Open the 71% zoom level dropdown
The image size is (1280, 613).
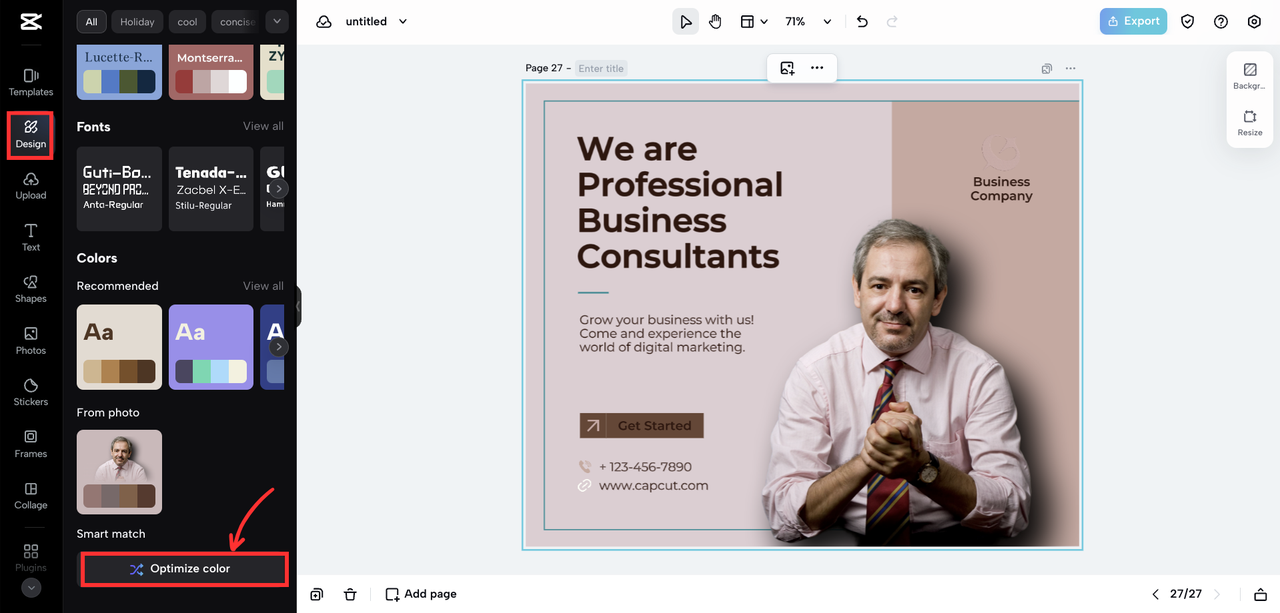pos(808,21)
